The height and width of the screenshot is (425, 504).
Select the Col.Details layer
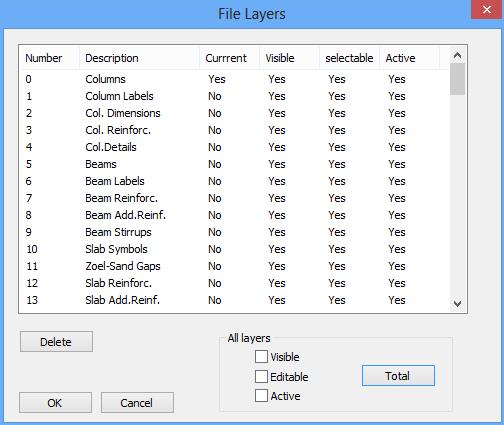click(x=235, y=147)
